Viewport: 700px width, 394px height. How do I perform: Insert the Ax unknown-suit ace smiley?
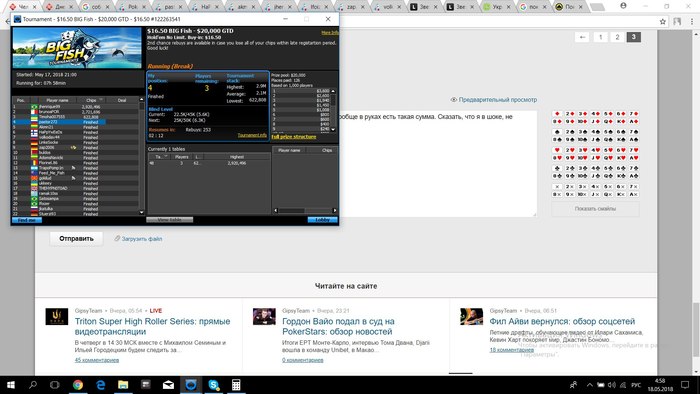[x=634, y=195]
